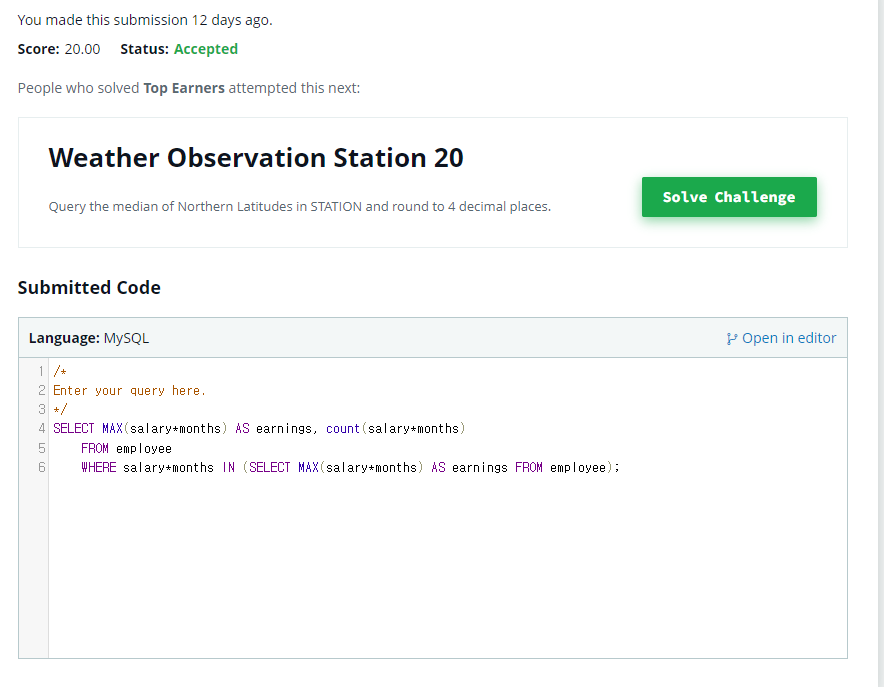
Task: Select the Score value 20.00
Action: coord(82,49)
